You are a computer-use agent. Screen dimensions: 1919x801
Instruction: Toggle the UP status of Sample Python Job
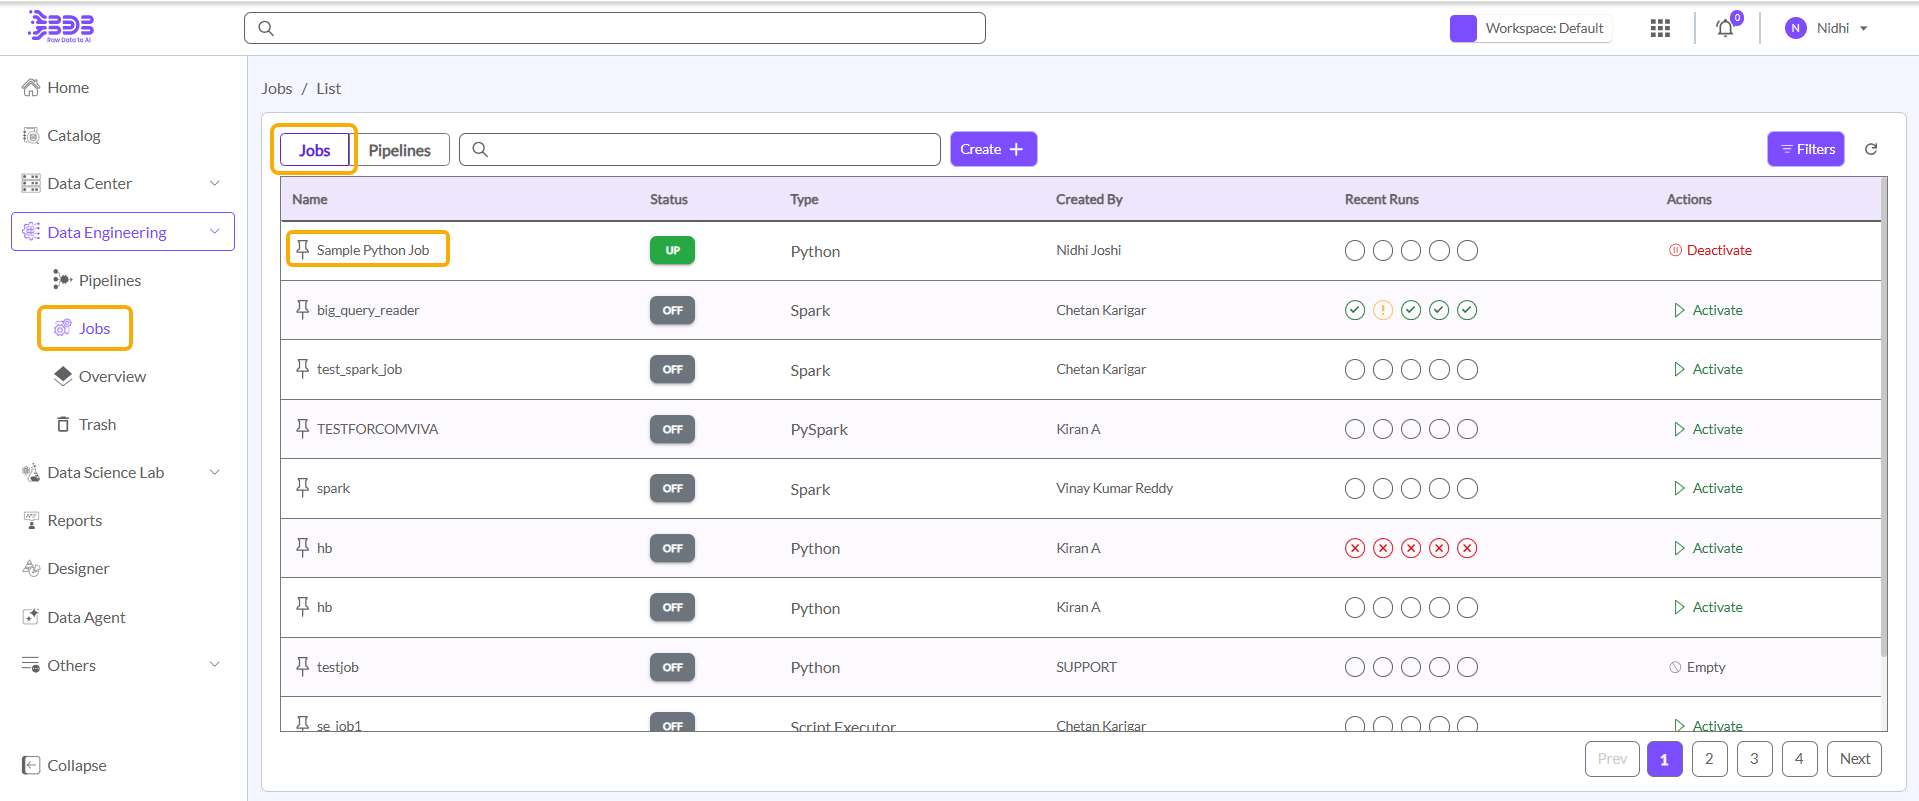click(x=672, y=250)
